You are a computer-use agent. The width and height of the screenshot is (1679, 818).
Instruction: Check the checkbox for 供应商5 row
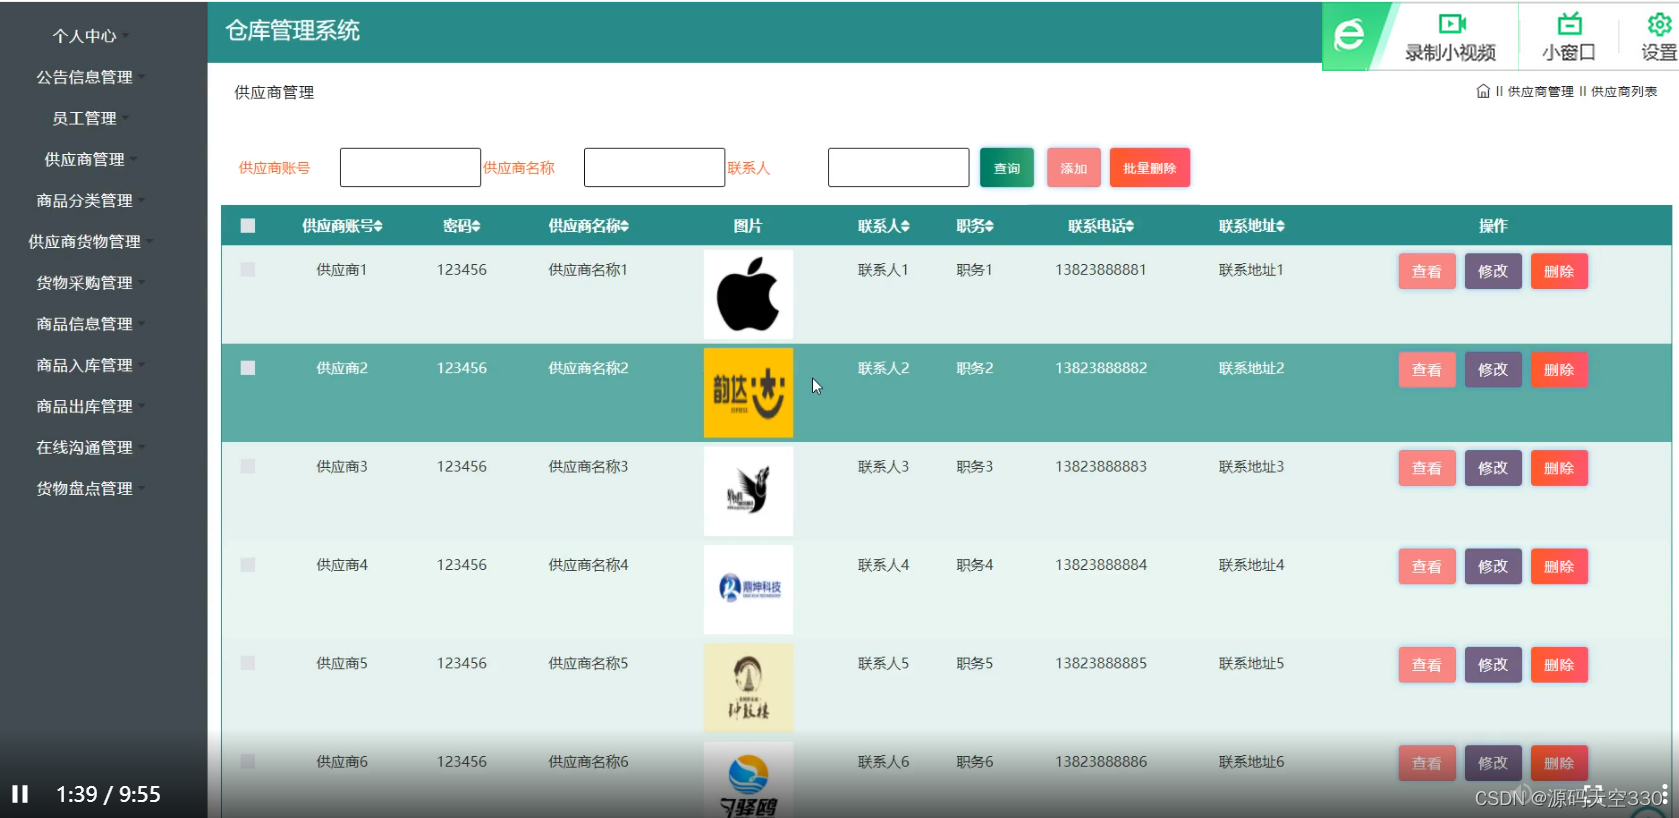click(x=248, y=663)
